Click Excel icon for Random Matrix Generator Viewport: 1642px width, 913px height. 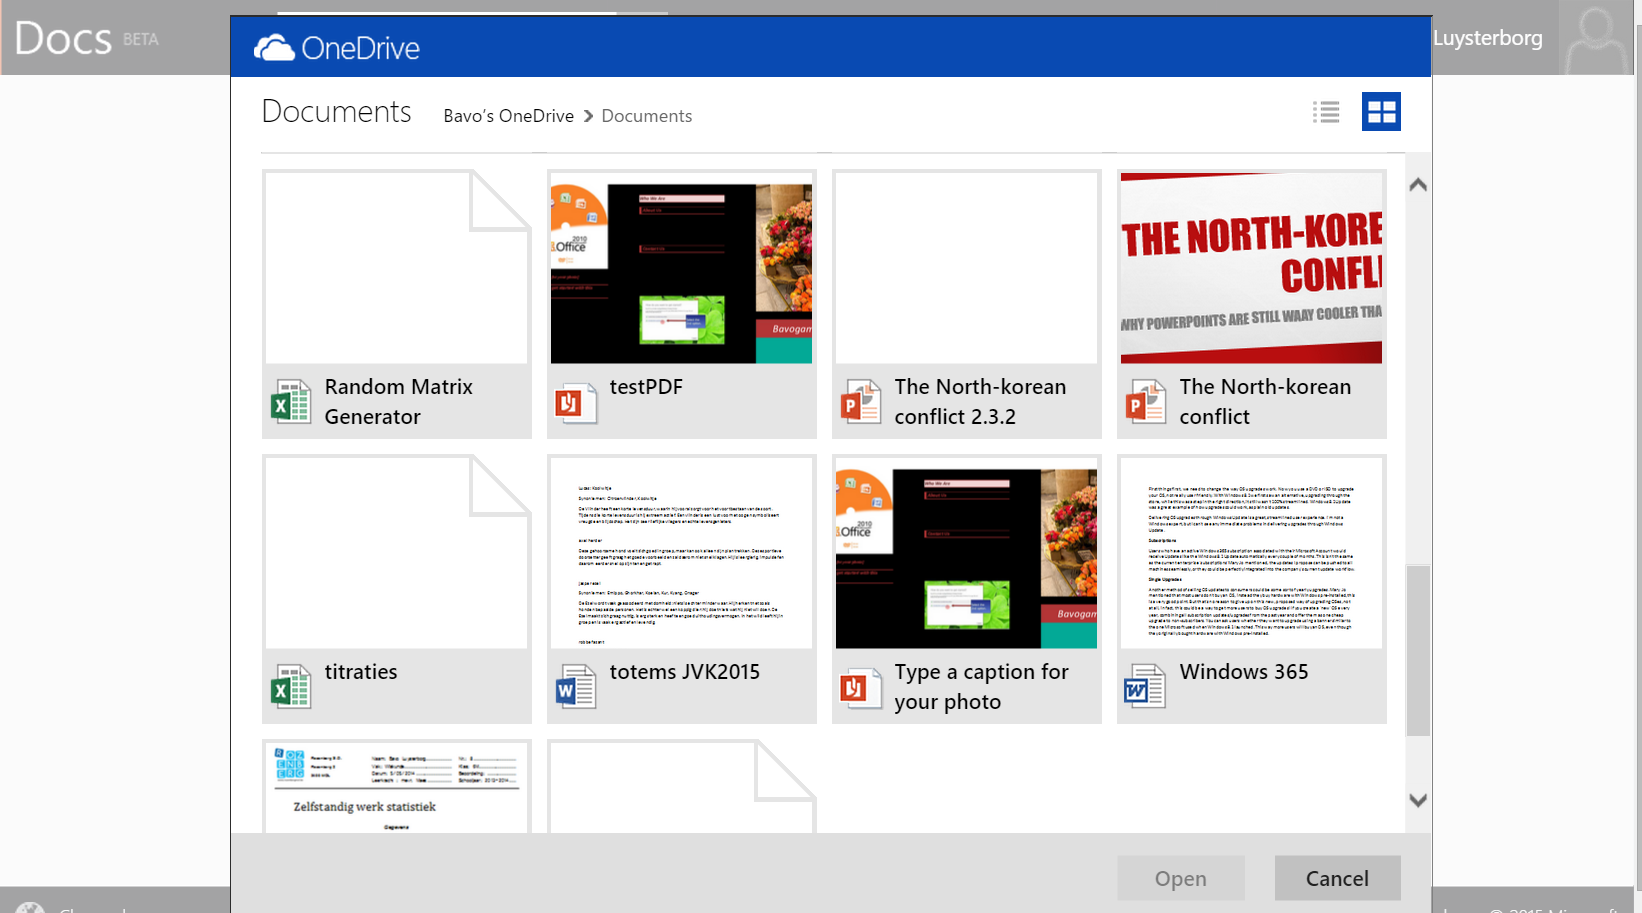click(x=291, y=402)
